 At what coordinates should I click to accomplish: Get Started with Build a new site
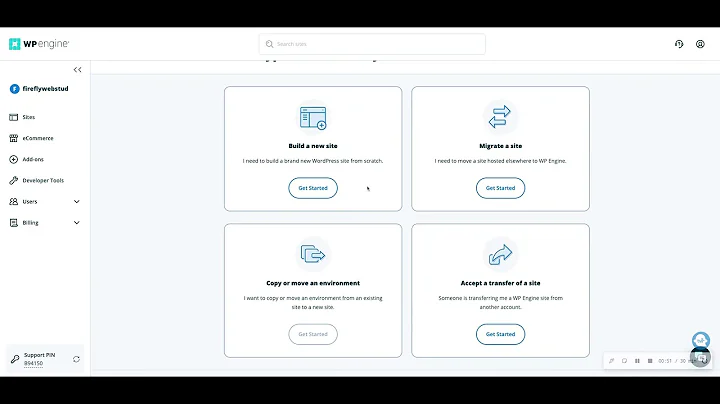tap(313, 188)
